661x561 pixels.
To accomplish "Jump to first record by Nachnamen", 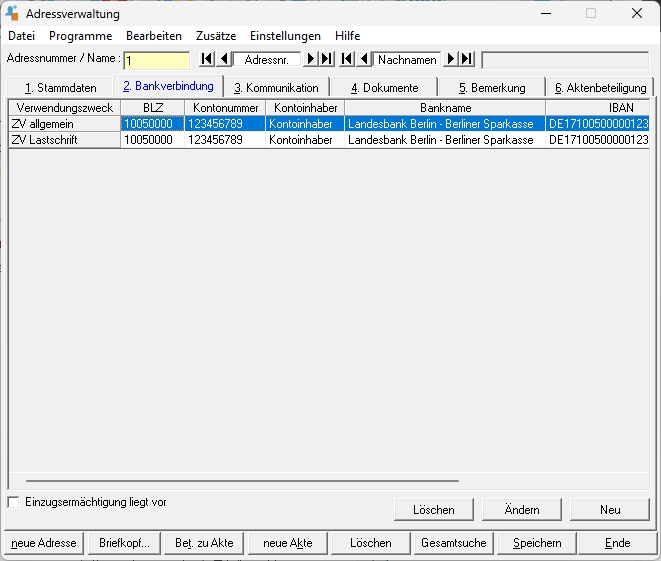I will point(347,60).
